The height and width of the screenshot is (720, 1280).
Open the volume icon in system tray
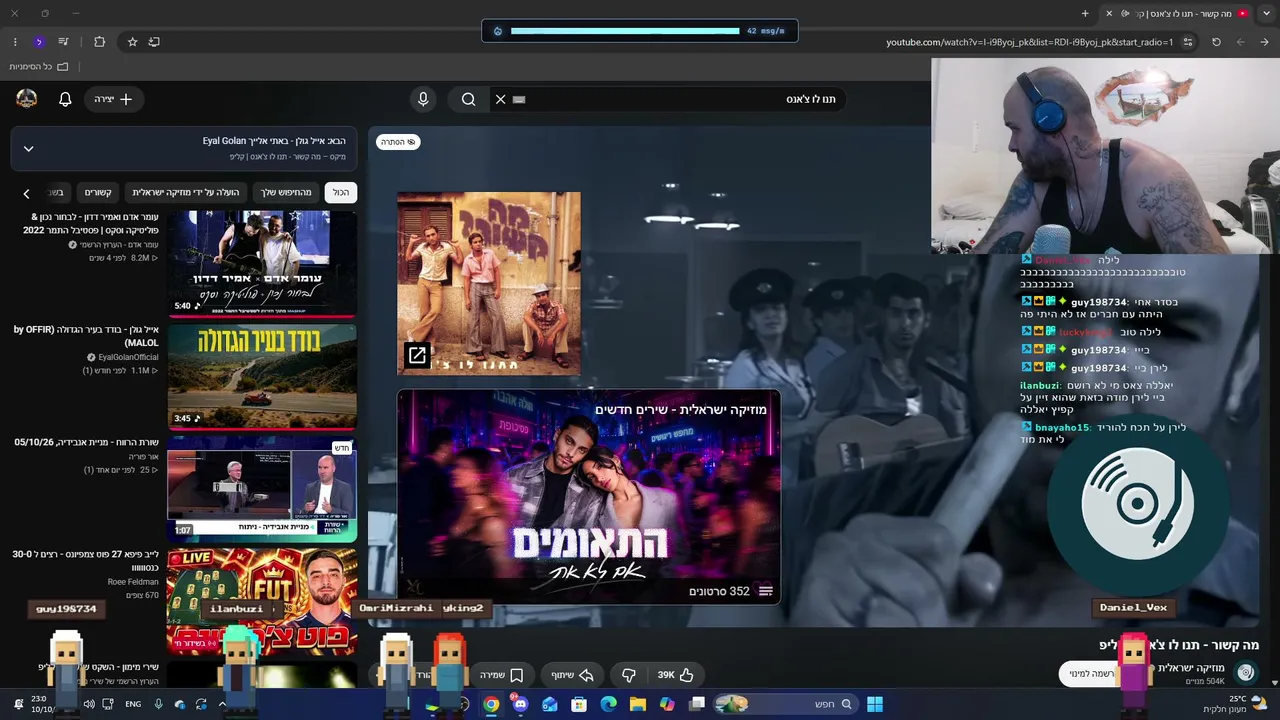(x=89, y=704)
